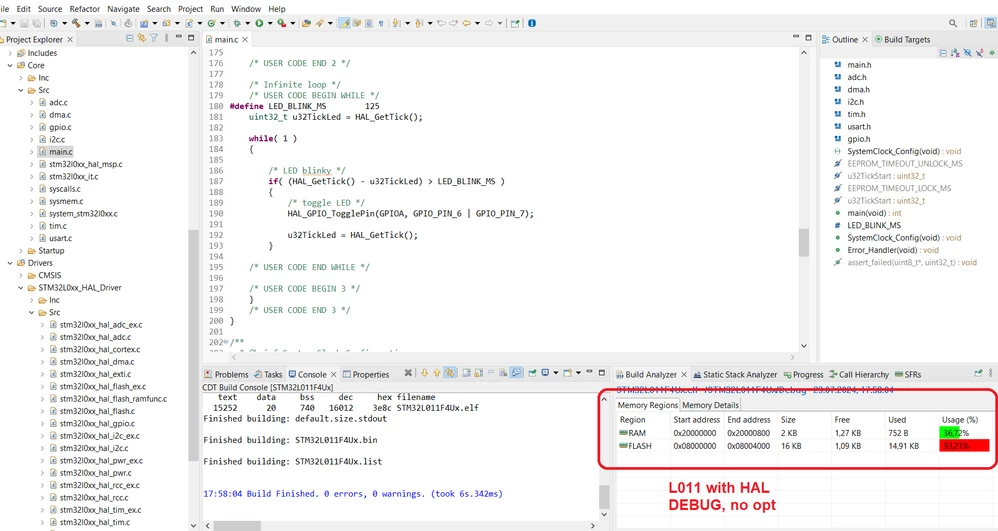Toggle Link with Editor in Project Explorer
This screenshot has width=998, height=531.
point(142,39)
